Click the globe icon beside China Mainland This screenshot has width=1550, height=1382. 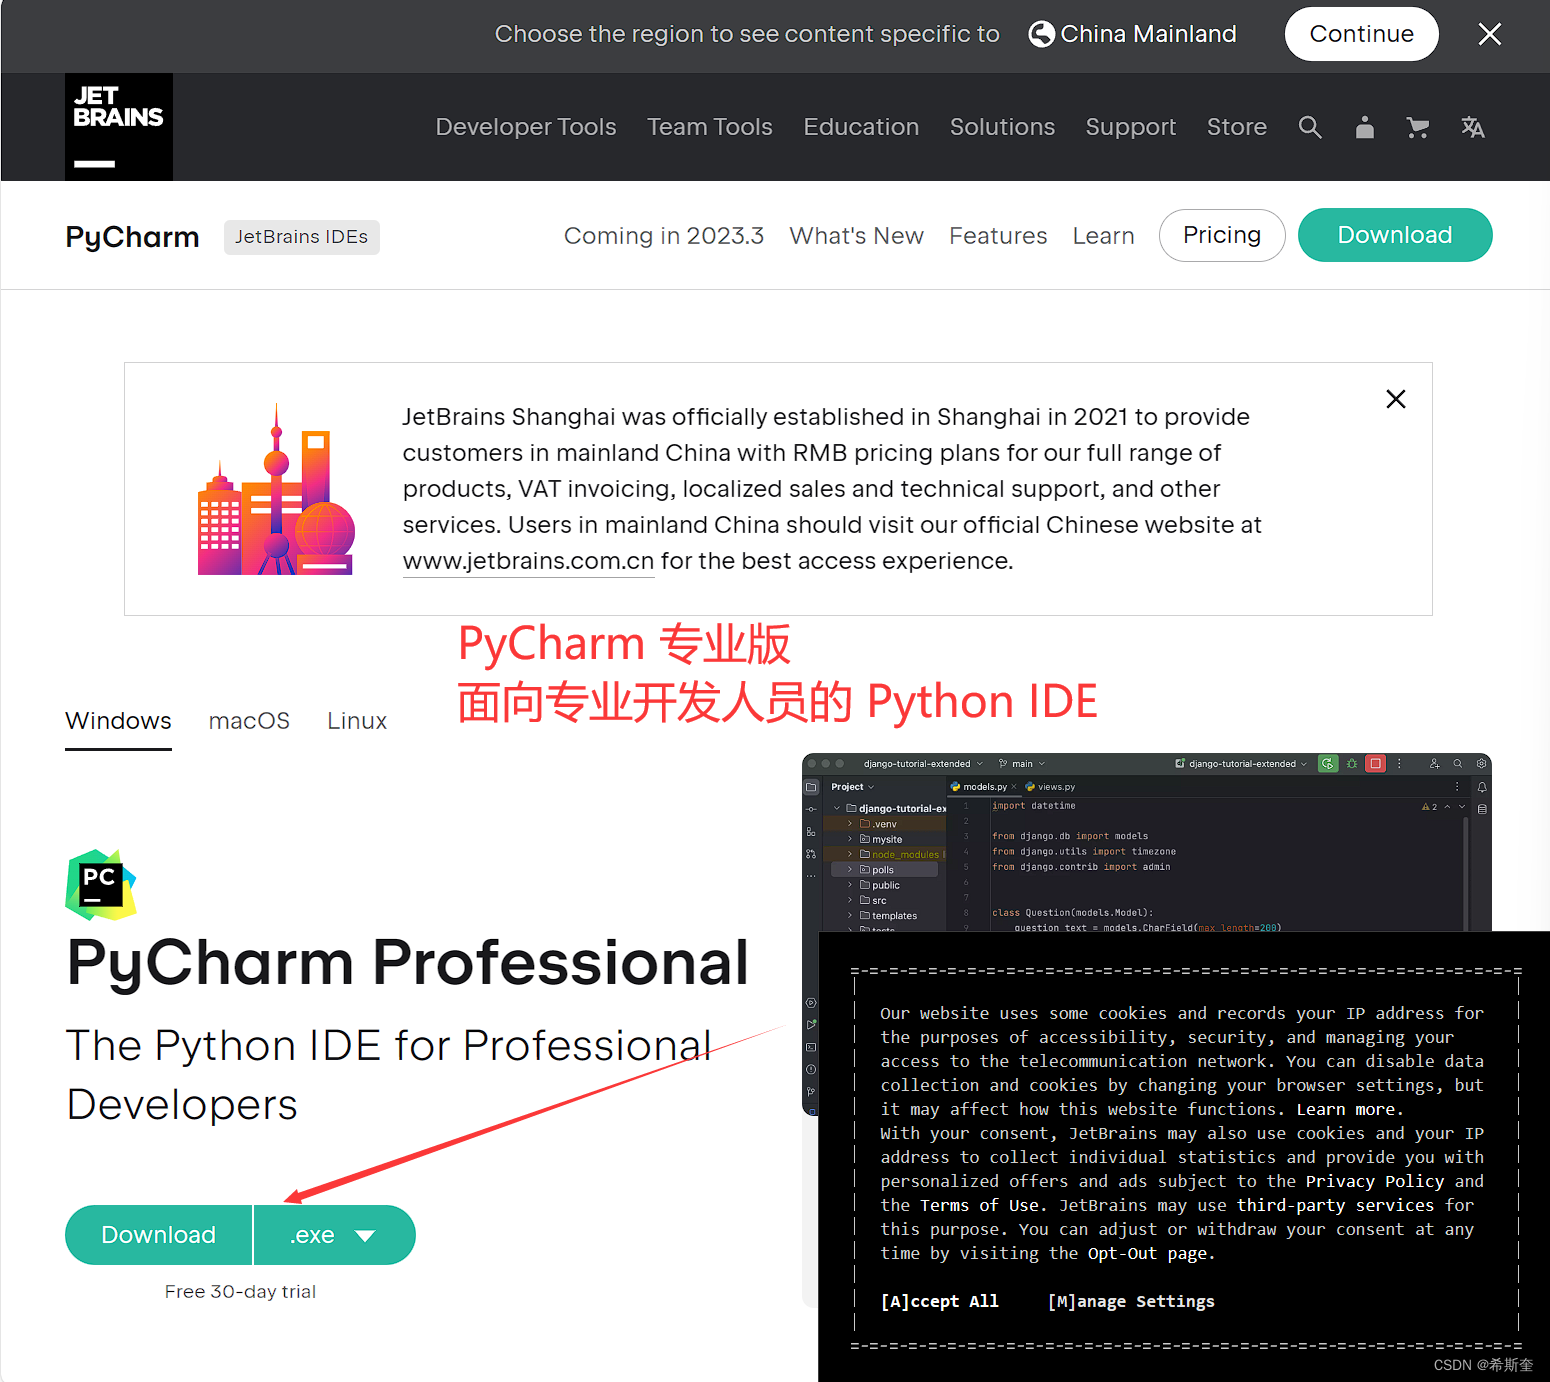point(1041,34)
